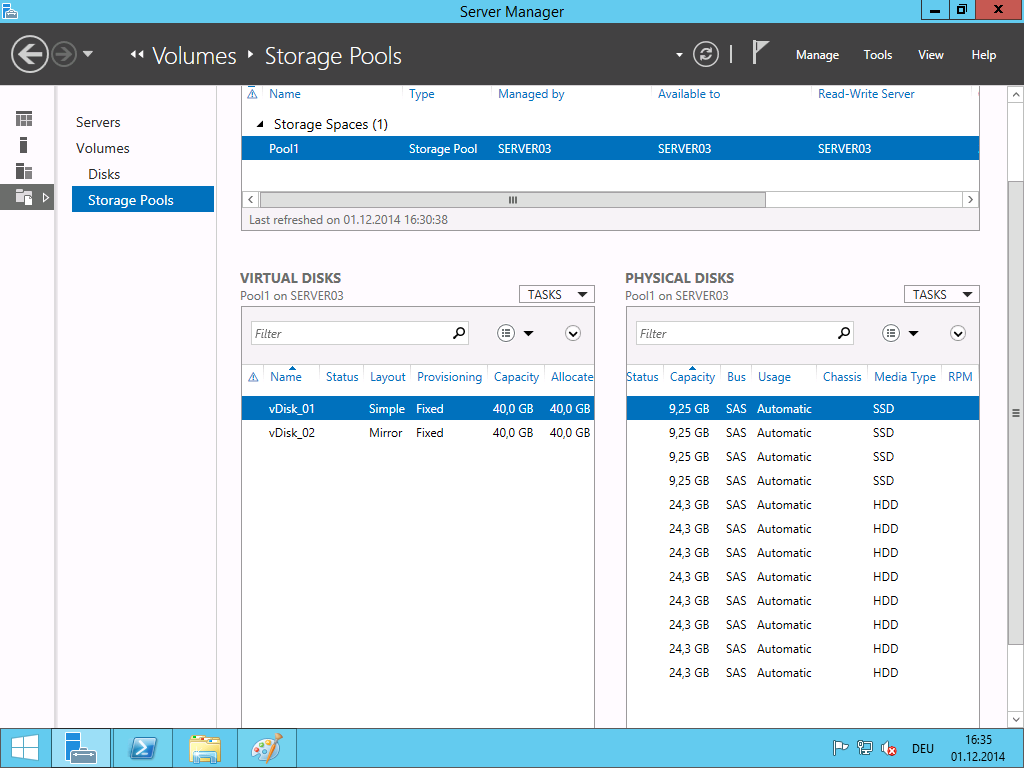This screenshot has height=768, width=1024.
Task: Open Virtual Disks list options icon
Action: (x=506, y=333)
